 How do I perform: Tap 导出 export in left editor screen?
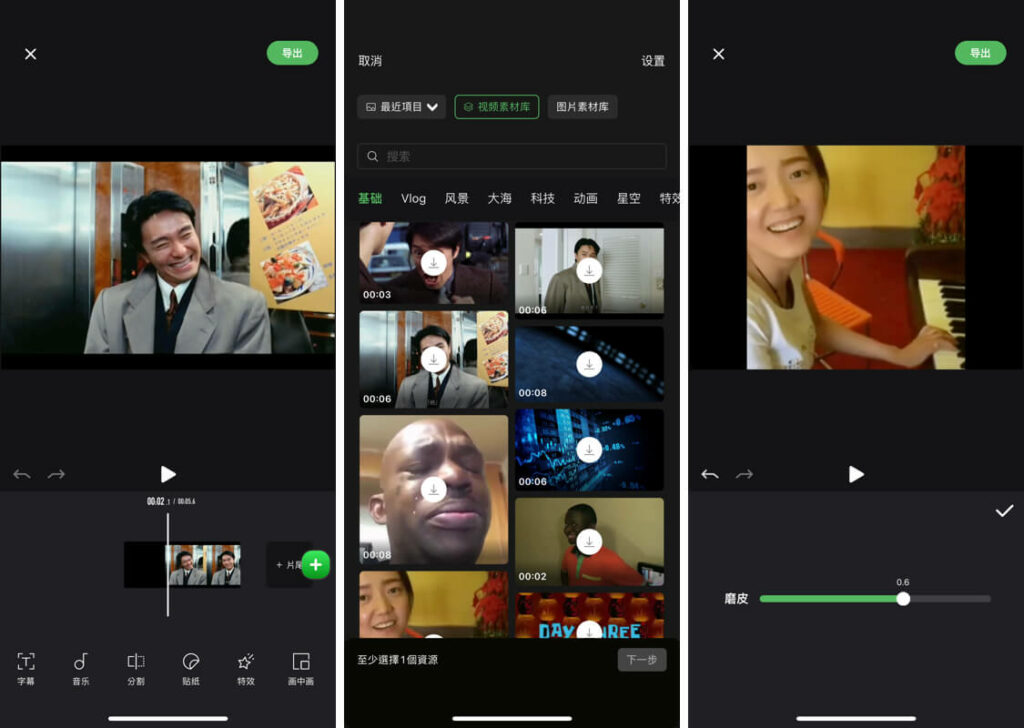click(x=292, y=54)
